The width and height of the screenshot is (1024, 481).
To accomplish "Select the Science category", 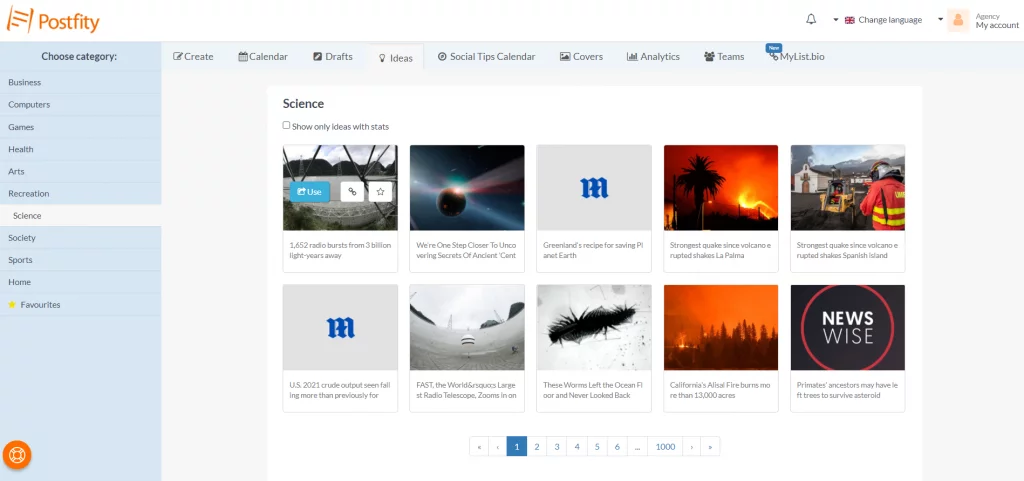I will tap(80, 215).
